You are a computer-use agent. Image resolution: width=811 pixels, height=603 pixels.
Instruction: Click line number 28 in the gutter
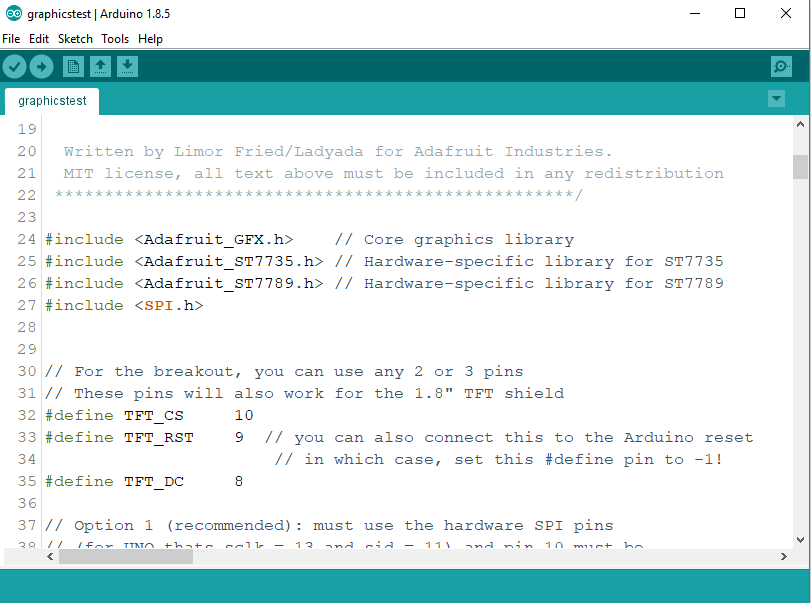coord(26,327)
